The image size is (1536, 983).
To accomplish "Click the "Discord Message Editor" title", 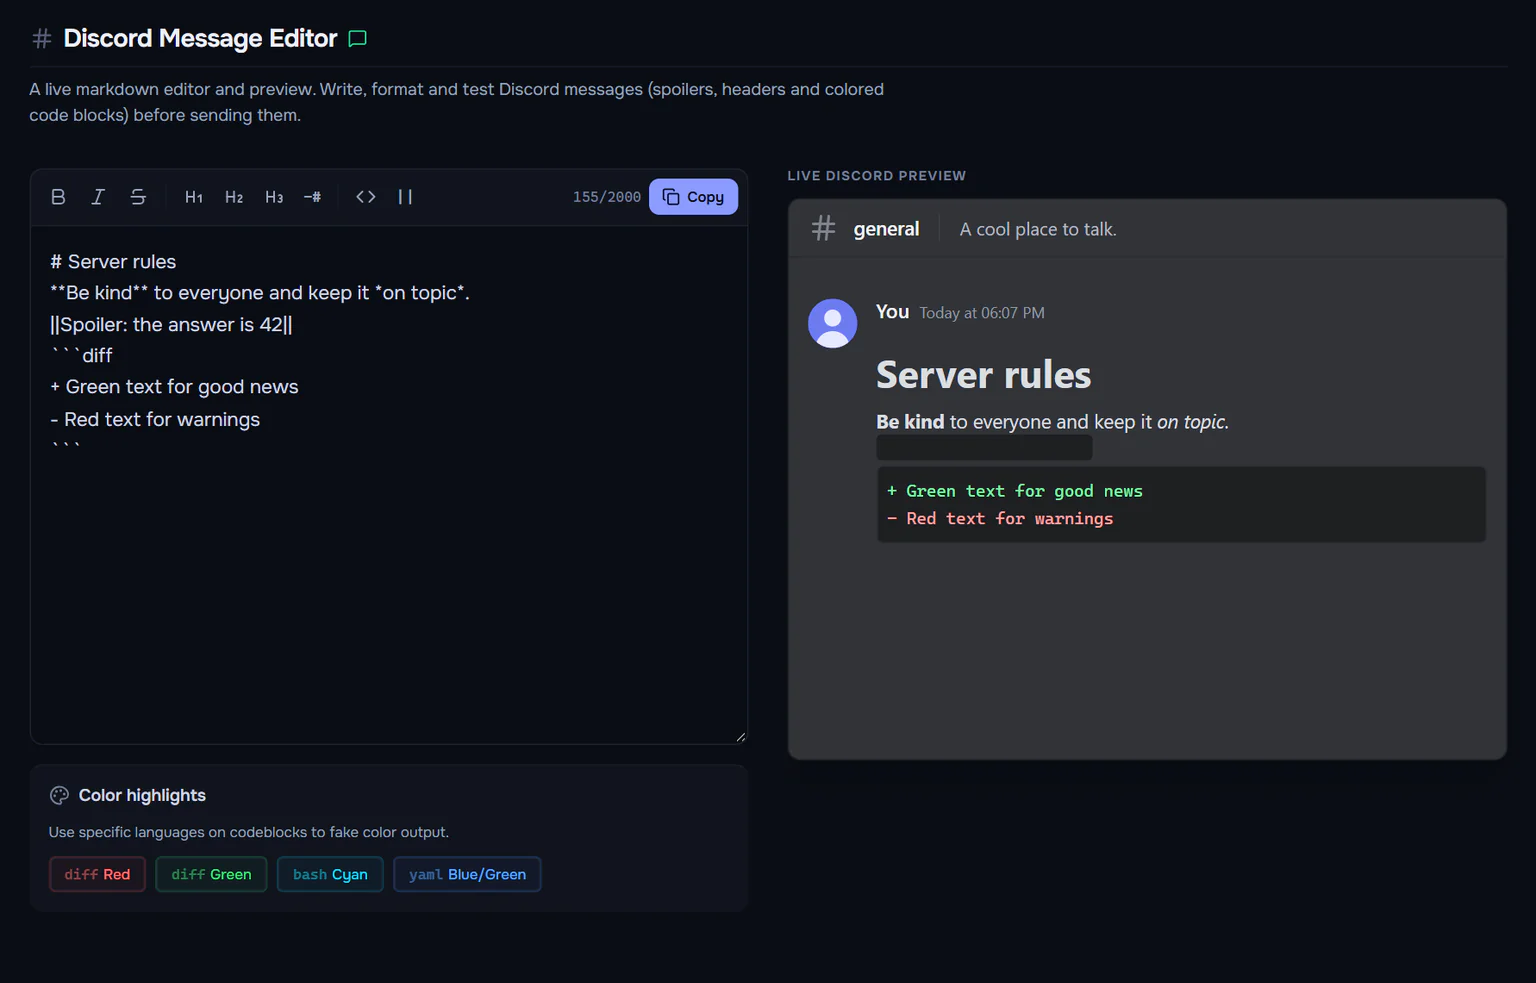I will pos(200,39).
